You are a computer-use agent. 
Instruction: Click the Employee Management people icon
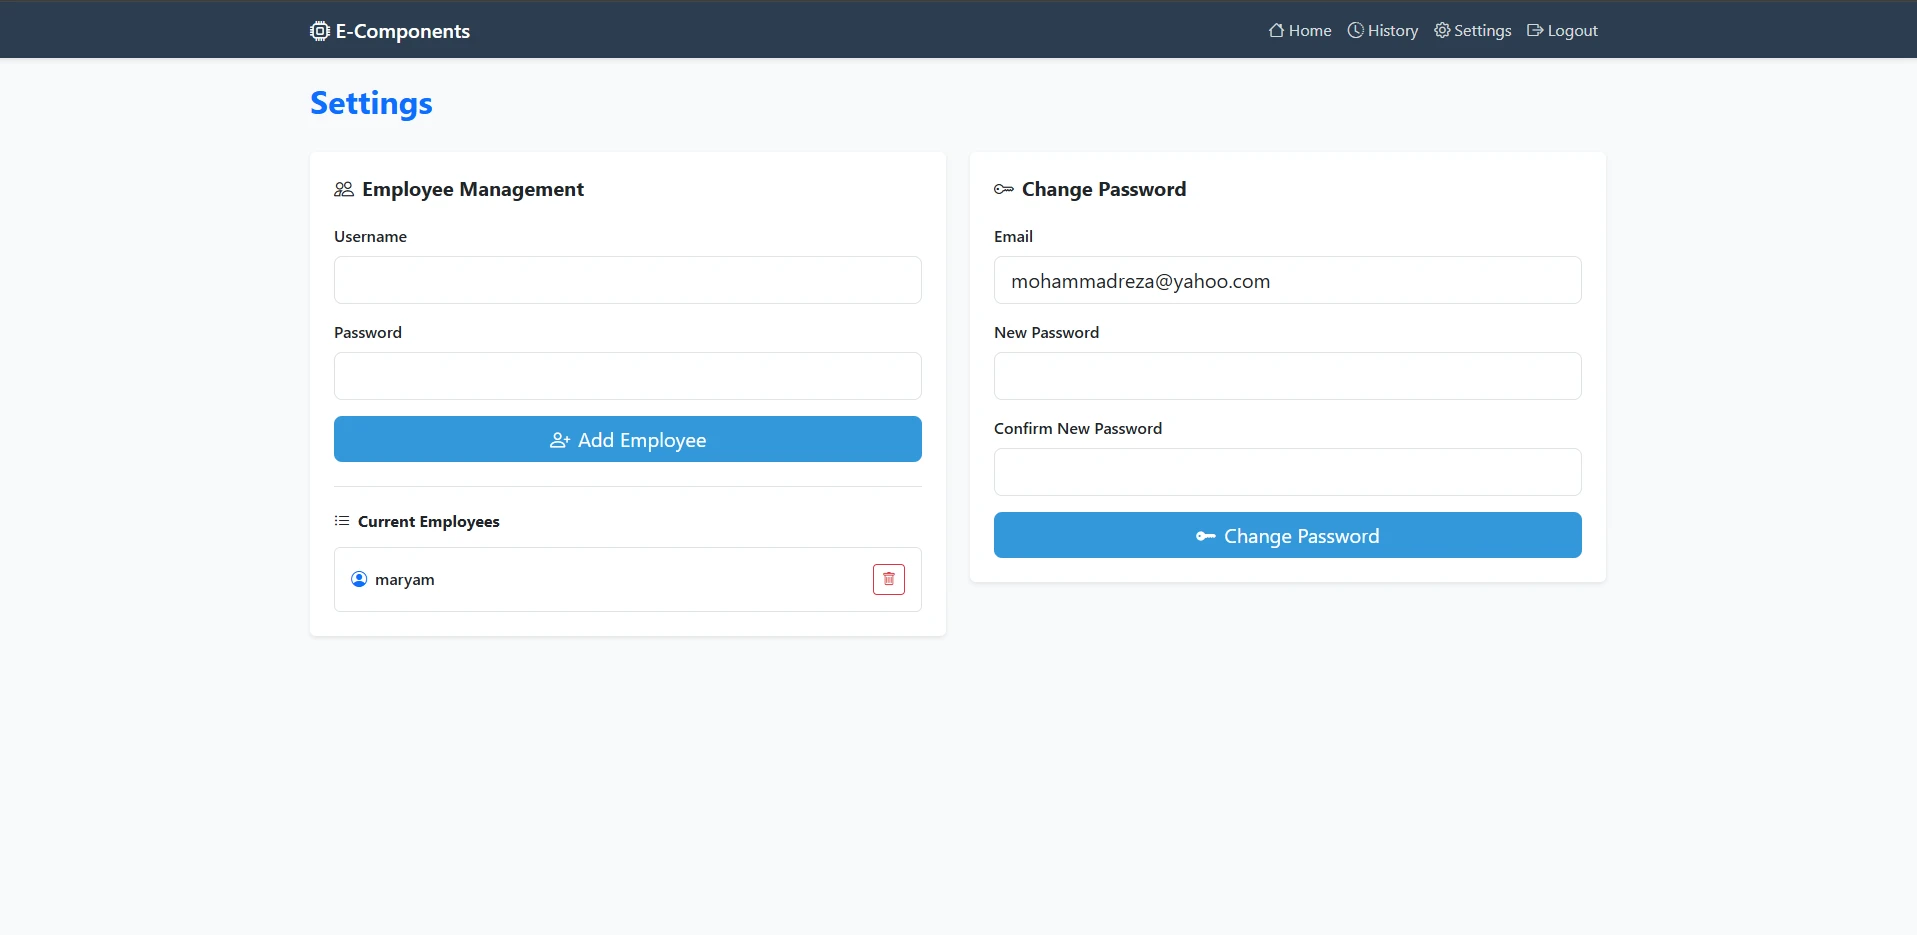pos(344,189)
